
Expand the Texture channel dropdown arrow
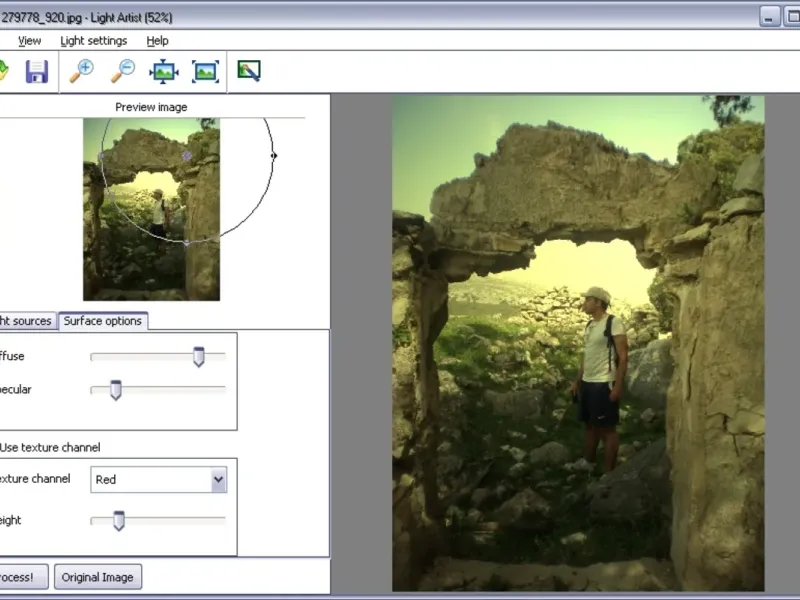point(218,480)
